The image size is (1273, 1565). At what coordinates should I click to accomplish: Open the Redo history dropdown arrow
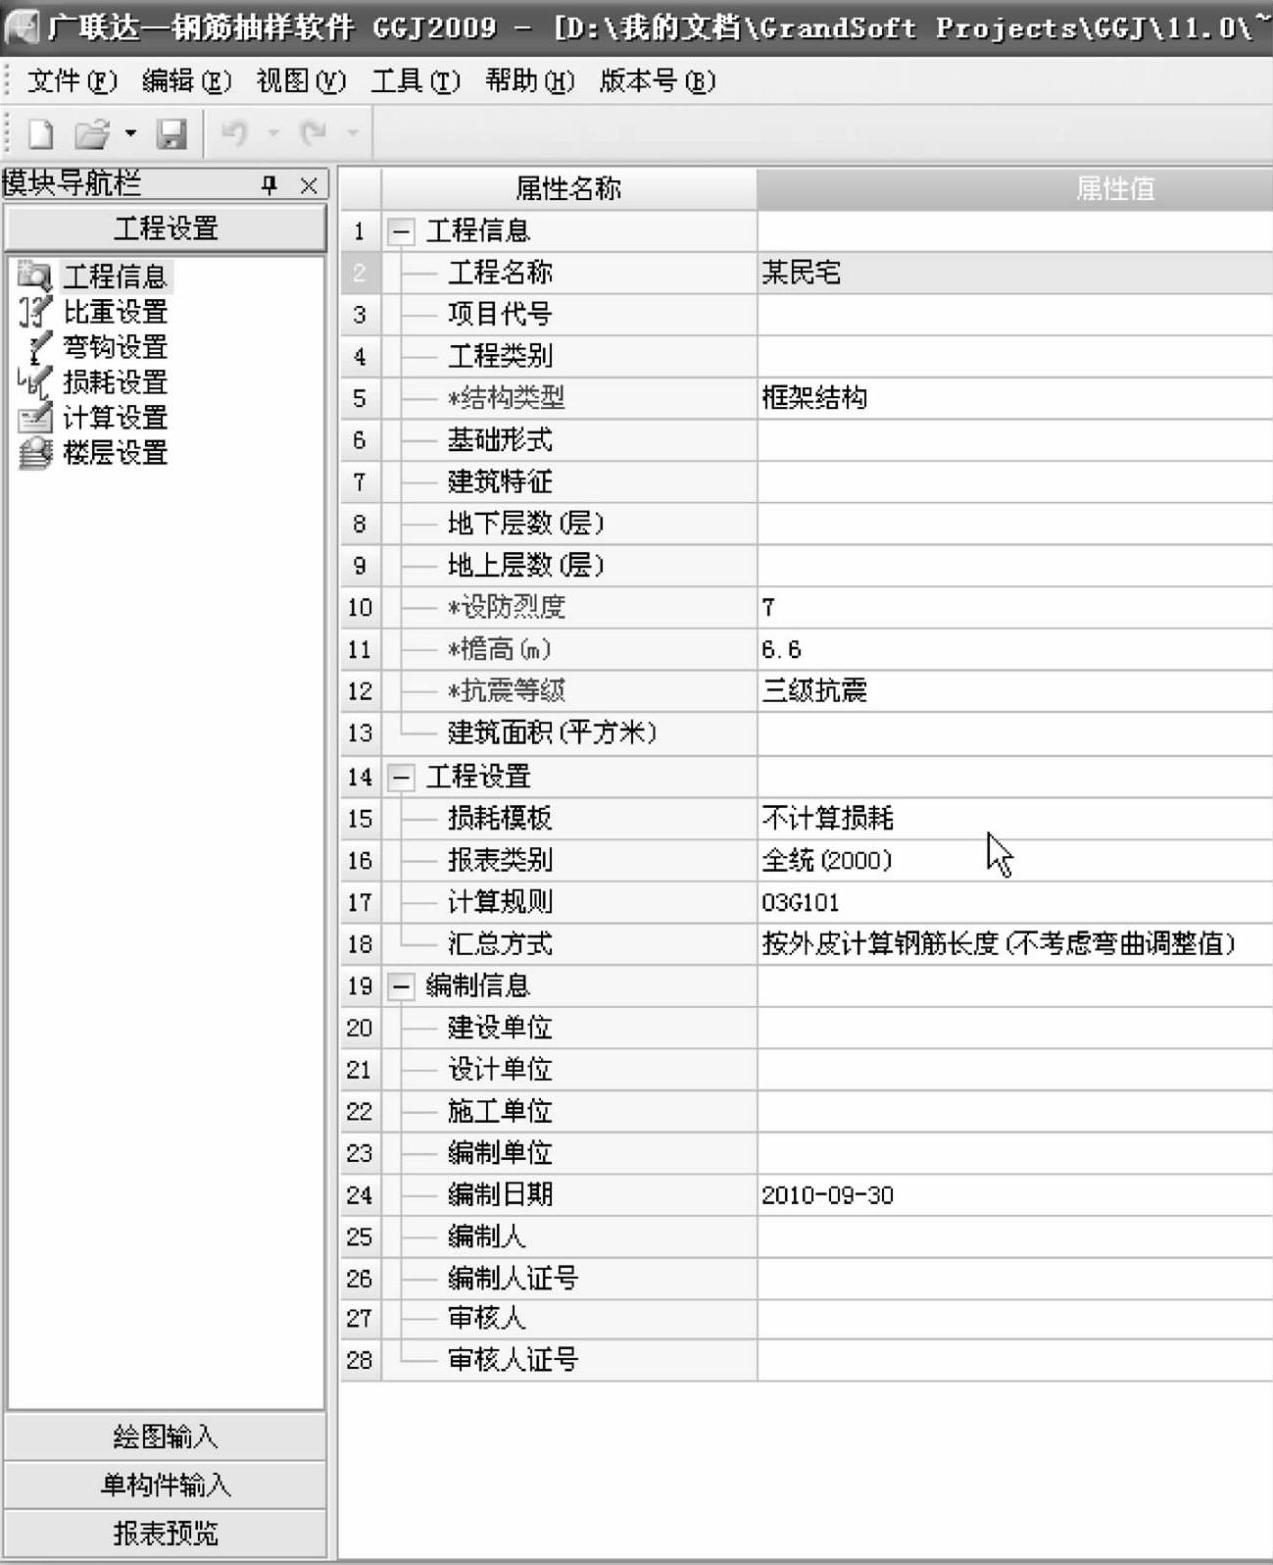pyautogui.click(x=352, y=132)
